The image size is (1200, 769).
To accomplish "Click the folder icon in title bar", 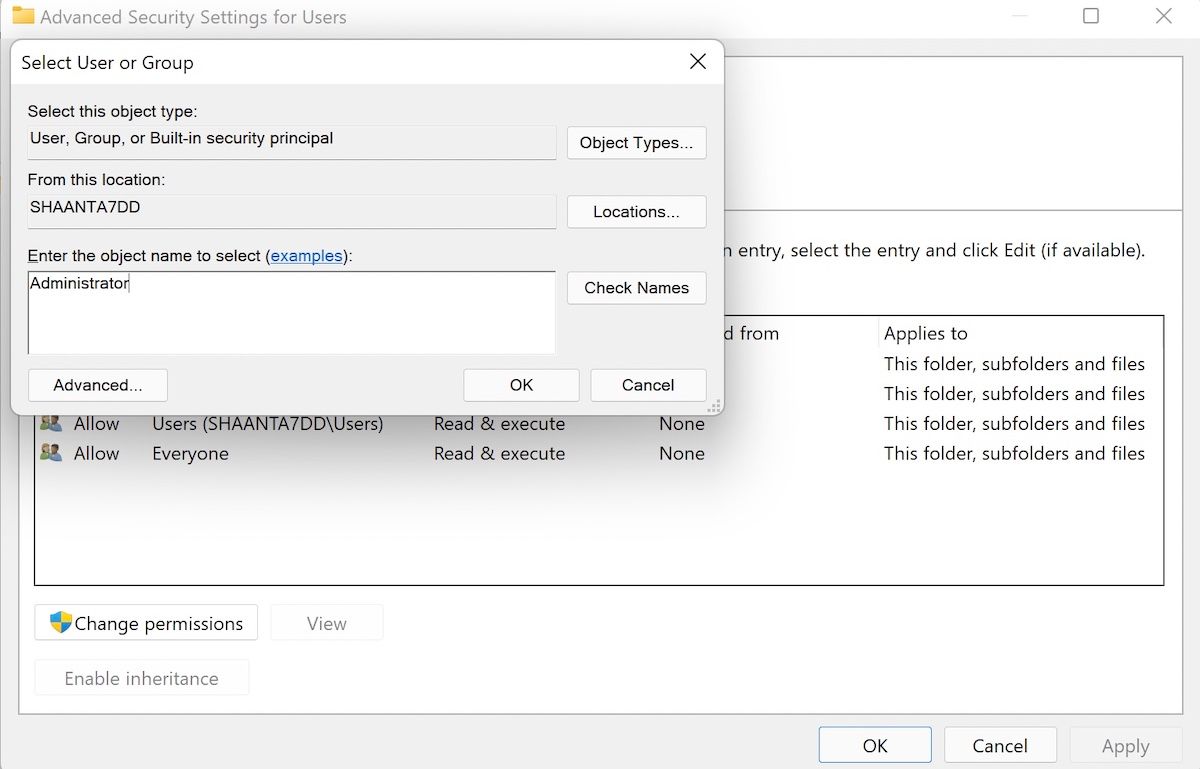I will coord(22,16).
